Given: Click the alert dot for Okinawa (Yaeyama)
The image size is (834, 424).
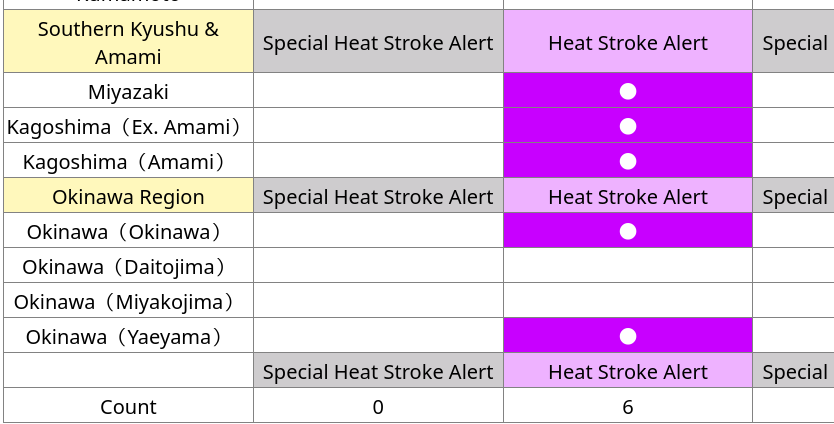Looking at the screenshot, I should (x=628, y=336).
